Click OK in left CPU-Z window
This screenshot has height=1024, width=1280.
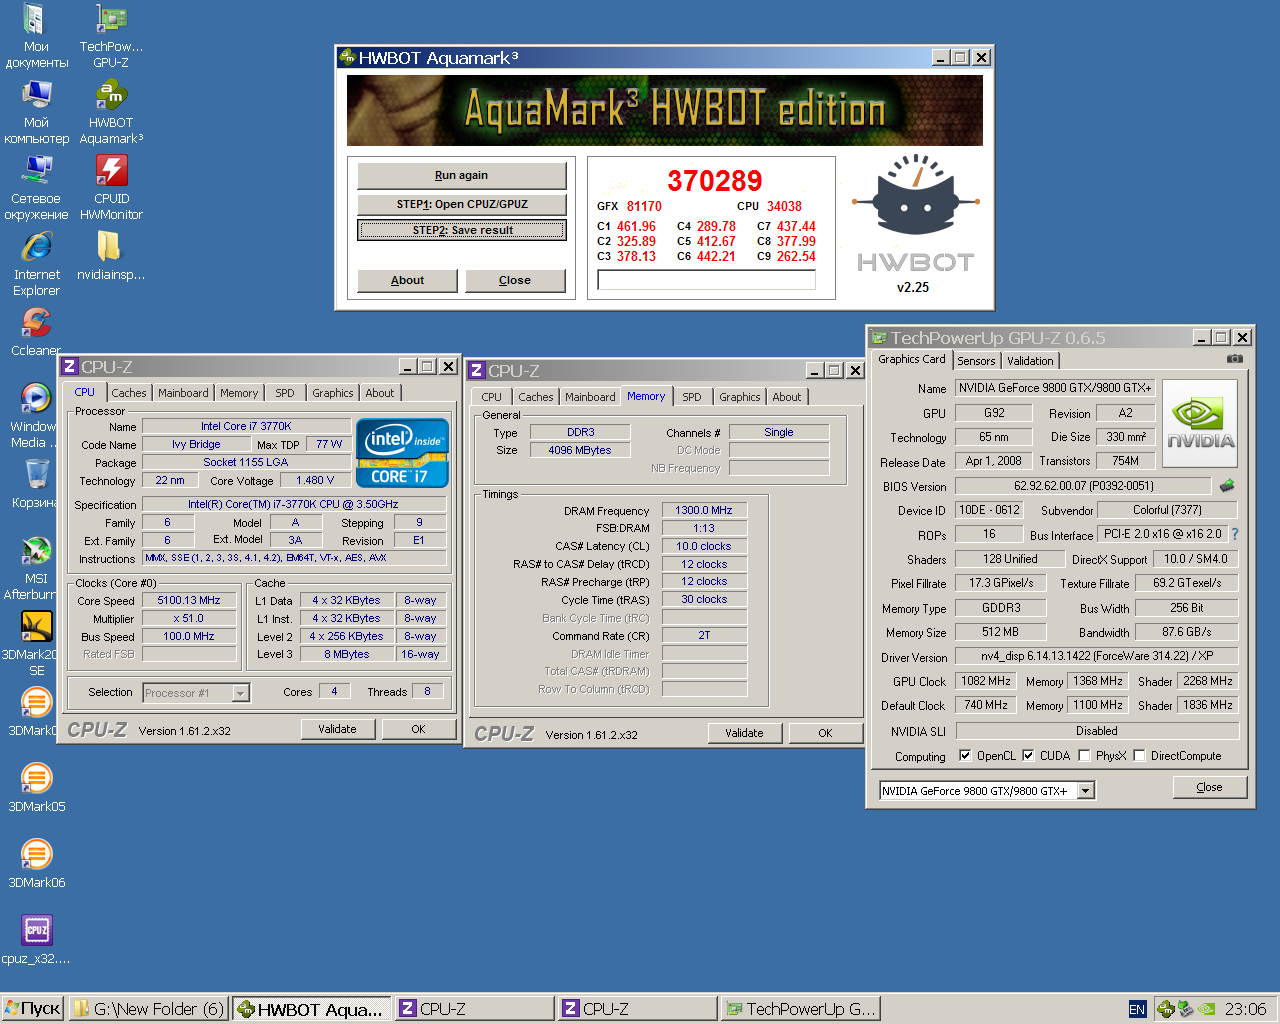419,729
